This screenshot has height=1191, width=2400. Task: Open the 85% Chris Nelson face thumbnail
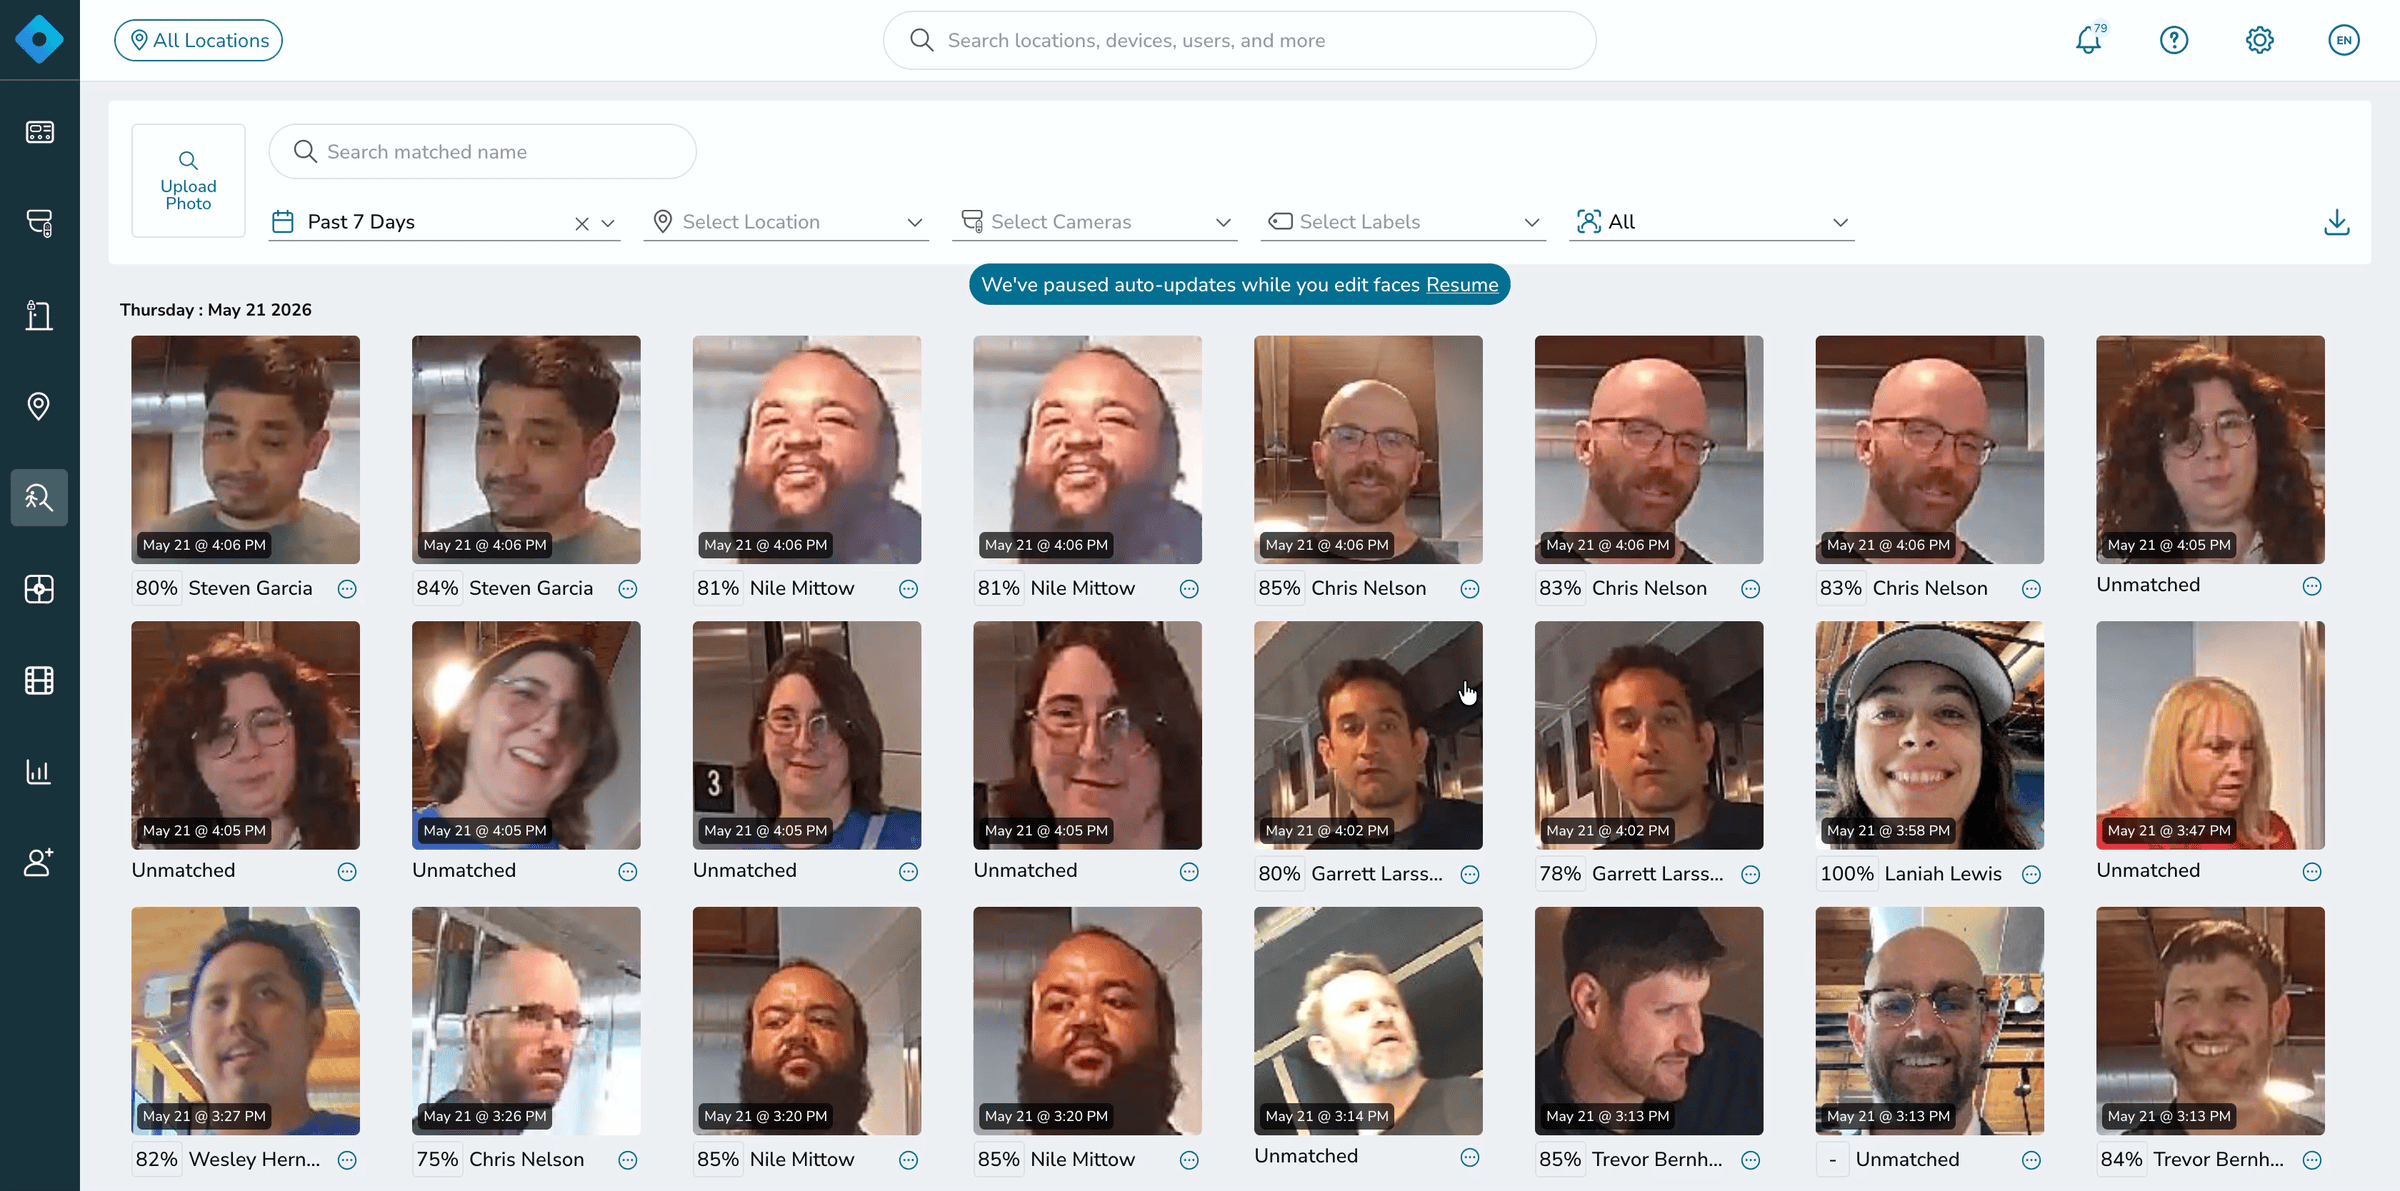click(x=1368, y=449)
